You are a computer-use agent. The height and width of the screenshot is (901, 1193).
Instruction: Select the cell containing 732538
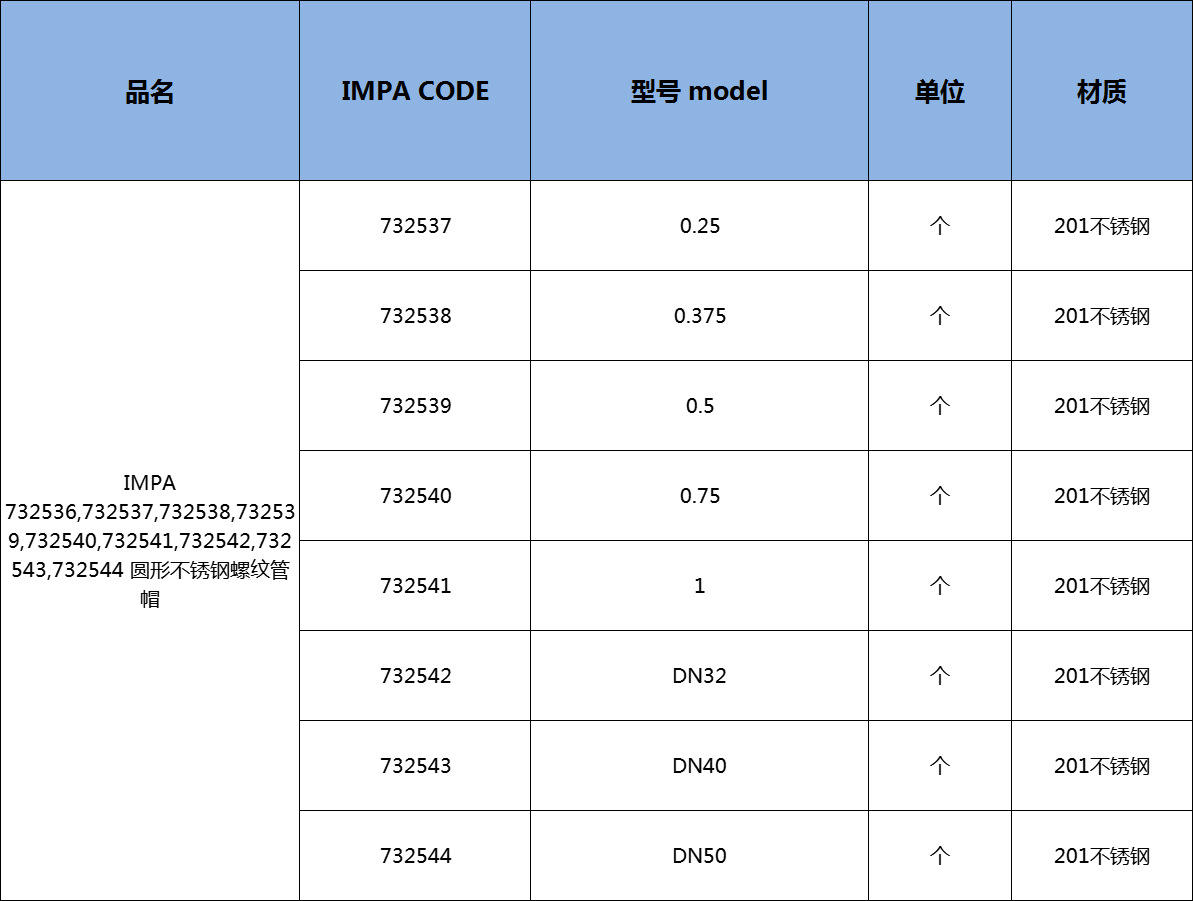(414, 315)
